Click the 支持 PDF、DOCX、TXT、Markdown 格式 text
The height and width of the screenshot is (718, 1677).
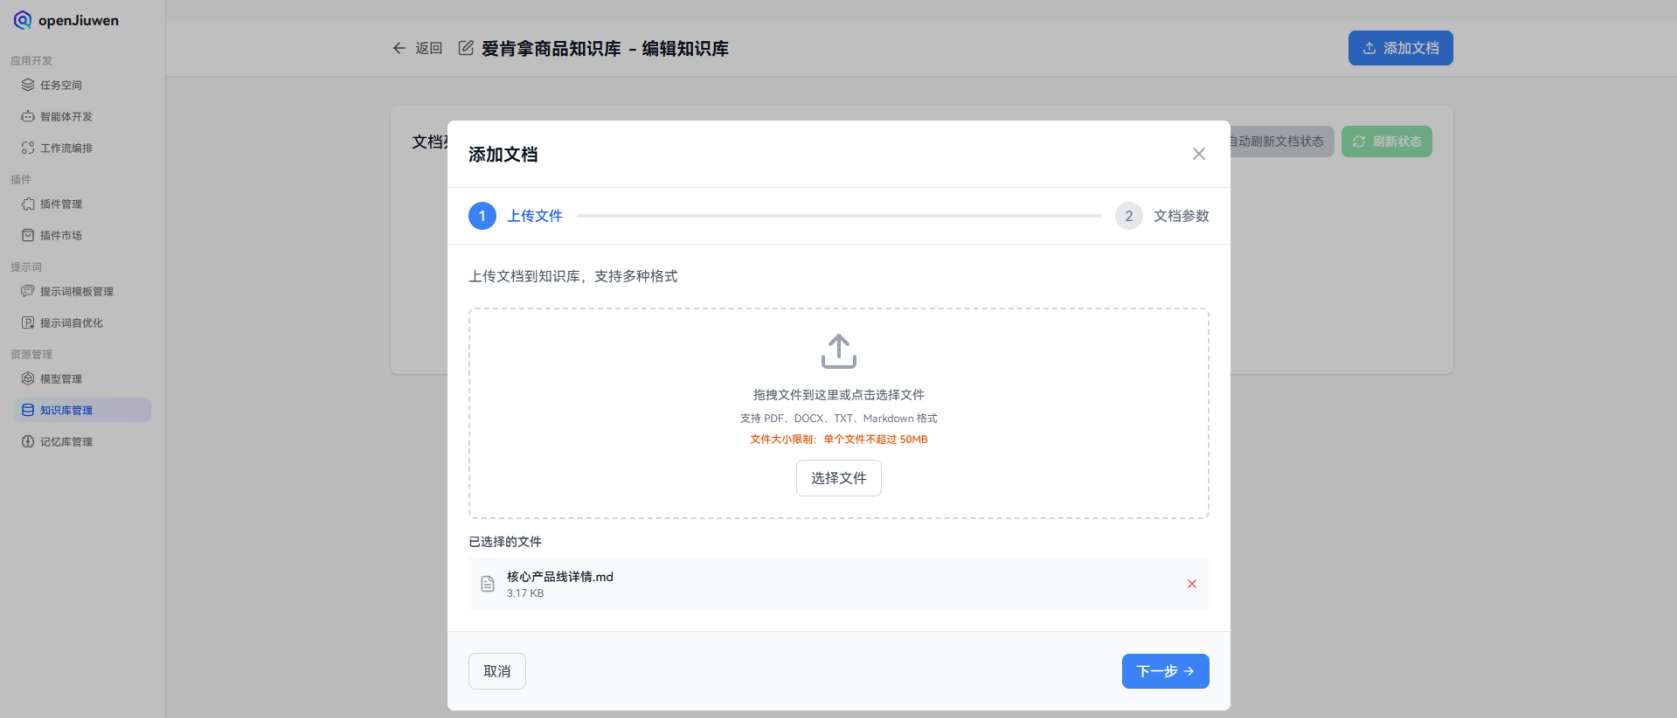pyautogui.click(x=839, y=418)
